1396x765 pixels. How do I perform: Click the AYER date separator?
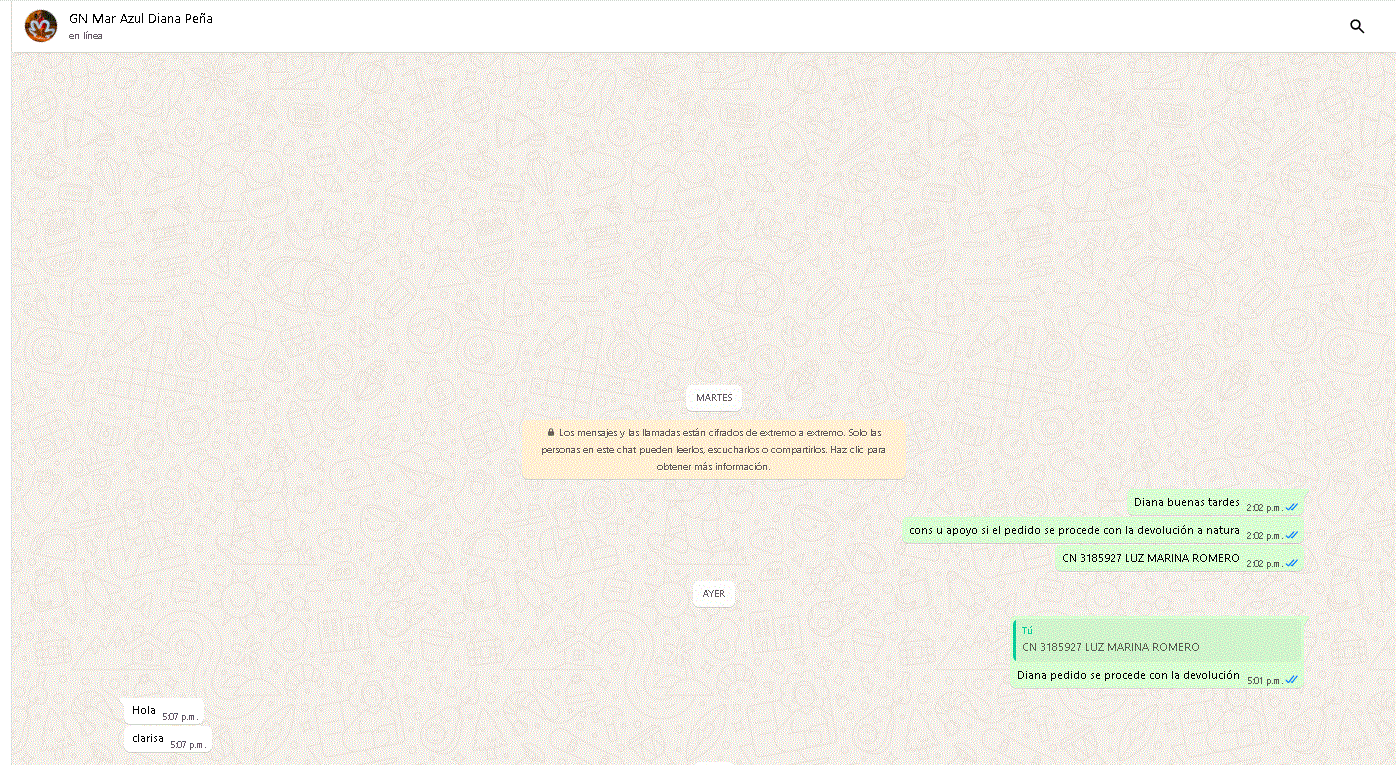tap(714, 594)
